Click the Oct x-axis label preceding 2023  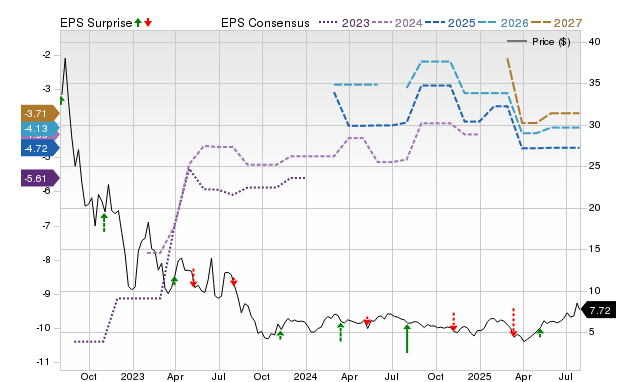click(x=89, y=376)
